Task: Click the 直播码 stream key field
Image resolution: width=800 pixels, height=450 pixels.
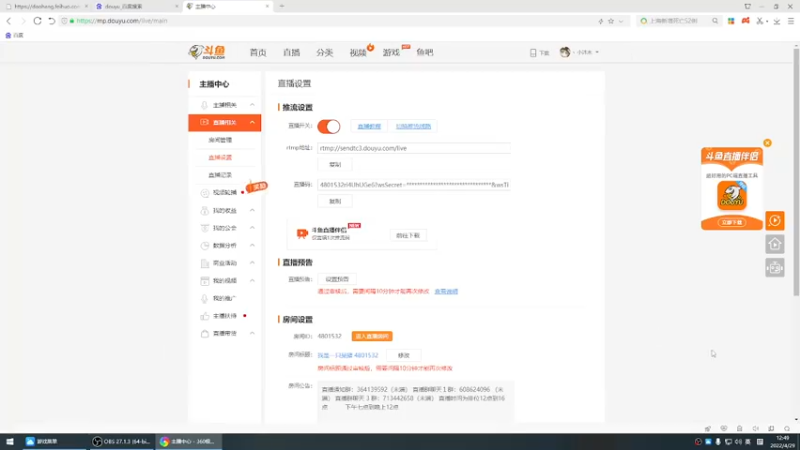Action: (x=414, y=185)
